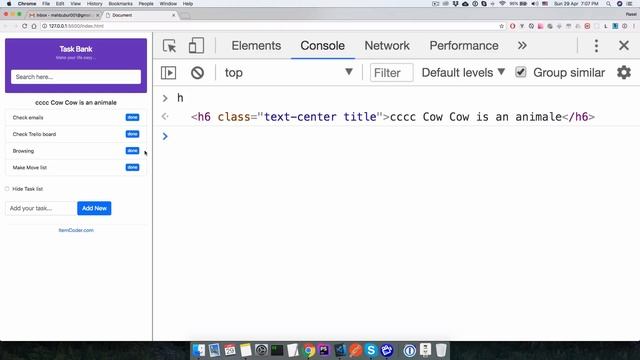
Task: Click the h6 element output in console
Action: pos(393,117)
